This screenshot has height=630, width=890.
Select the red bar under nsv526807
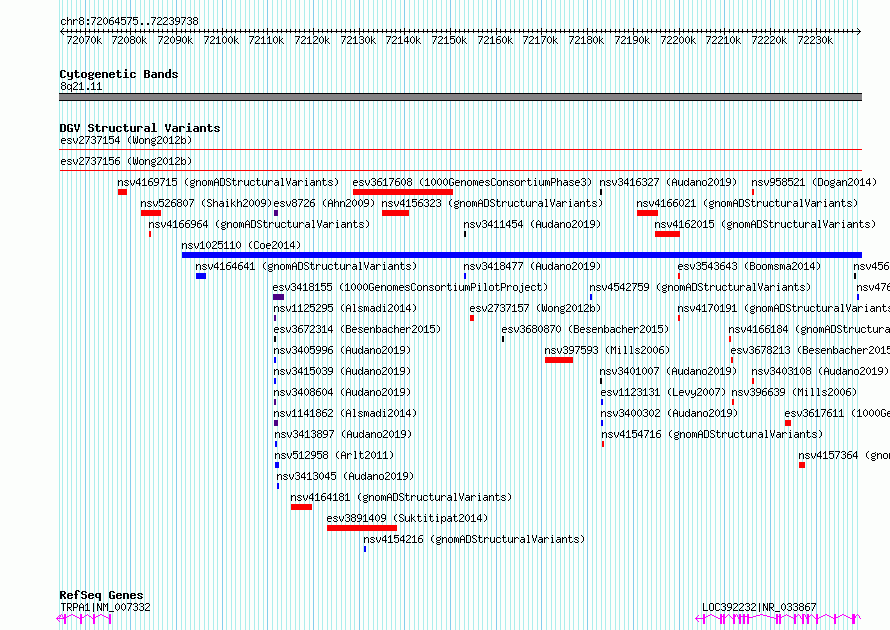point(151,213)
